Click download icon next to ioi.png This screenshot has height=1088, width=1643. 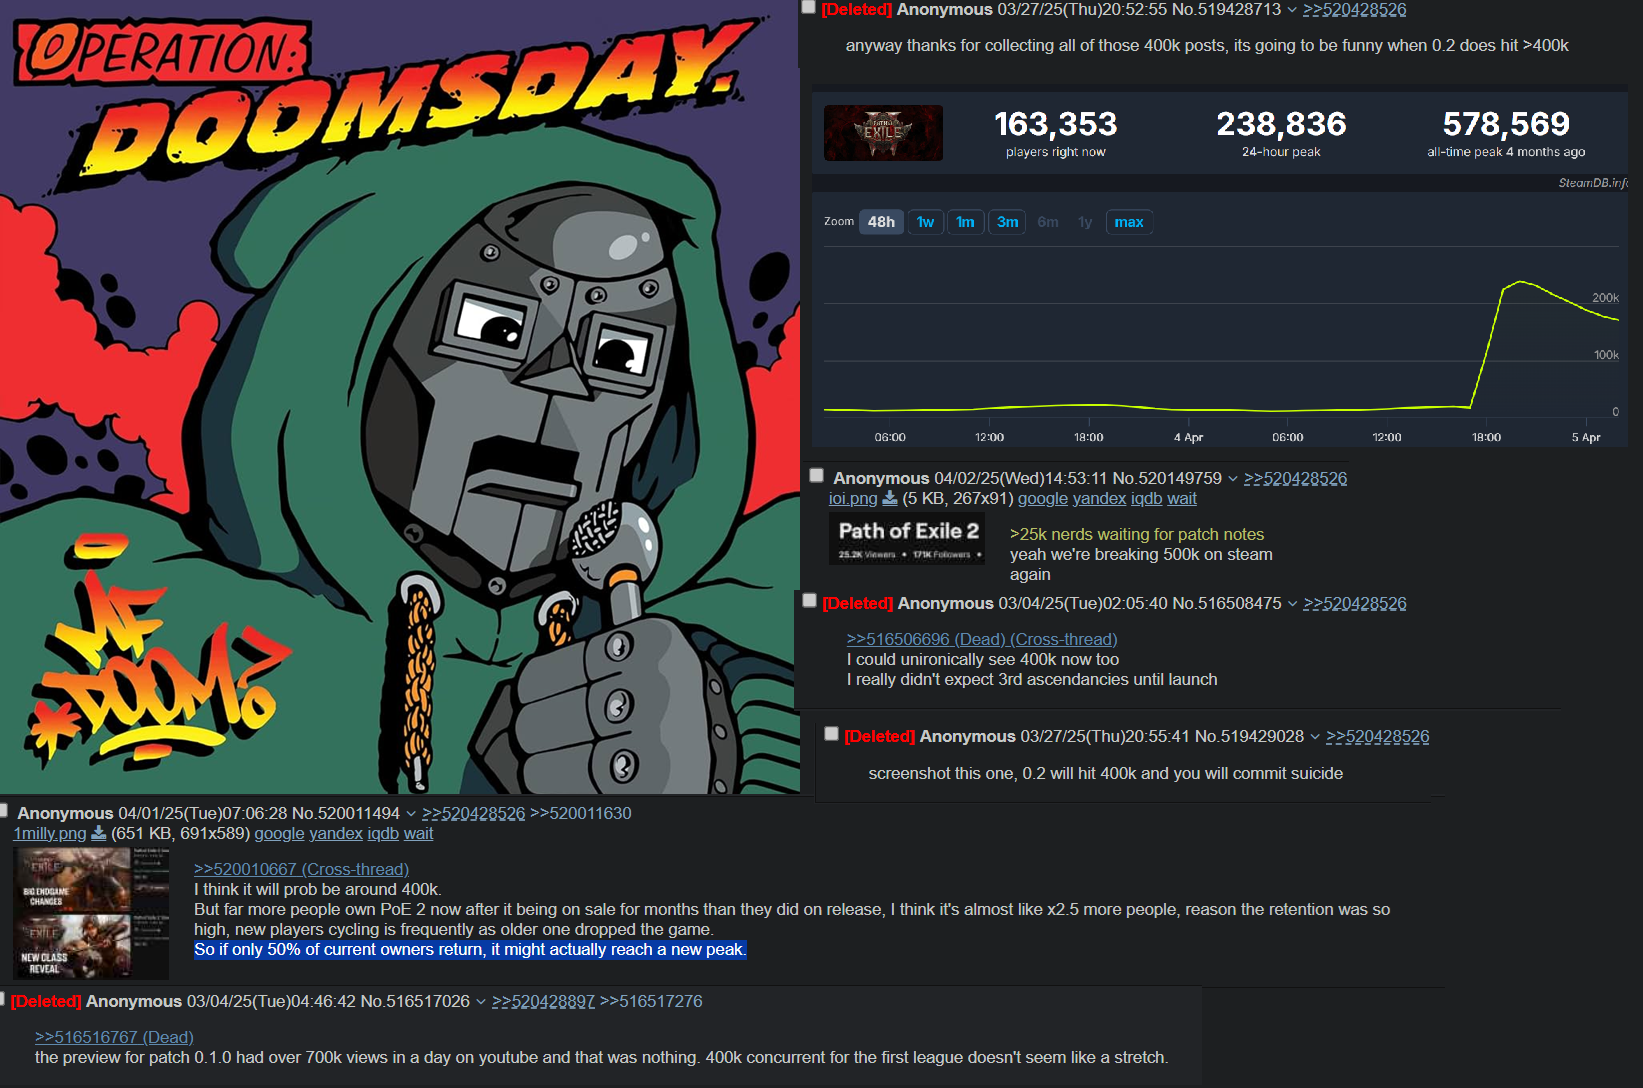pyautogui.click(x=890, y=498)
